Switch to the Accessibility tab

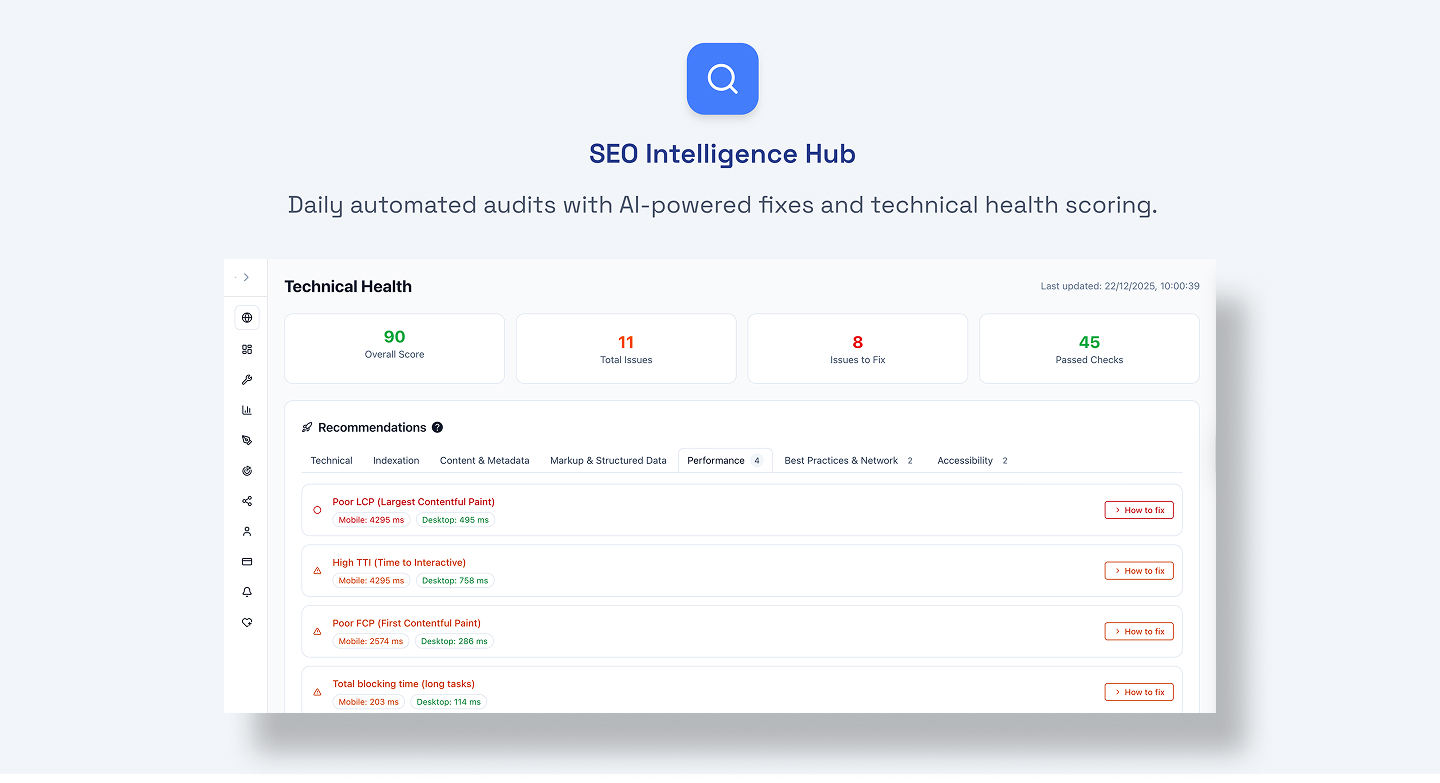click(966, 460)
